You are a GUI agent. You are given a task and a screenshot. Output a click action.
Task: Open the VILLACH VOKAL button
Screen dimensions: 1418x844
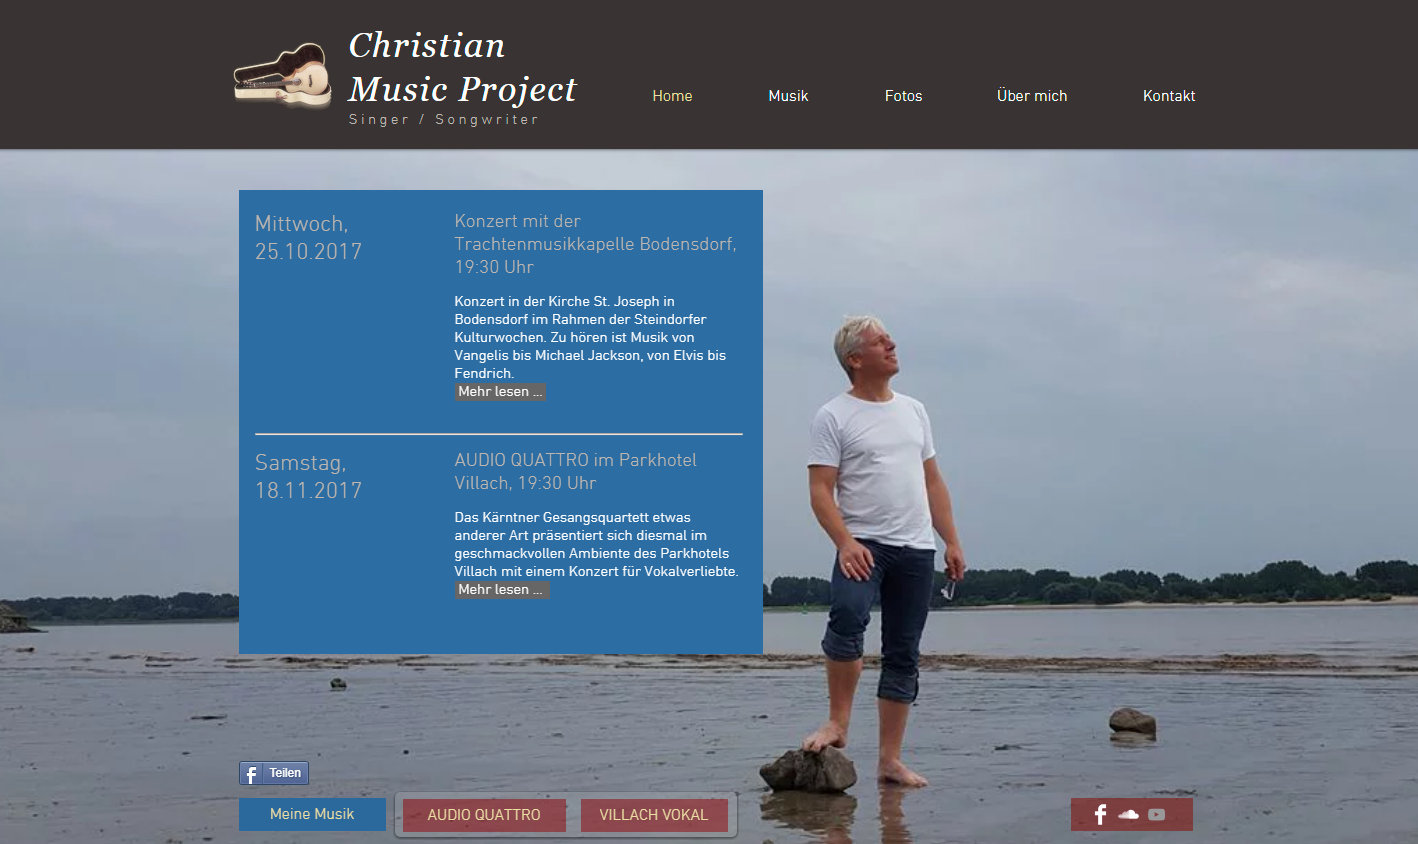(x=654, y=815)
